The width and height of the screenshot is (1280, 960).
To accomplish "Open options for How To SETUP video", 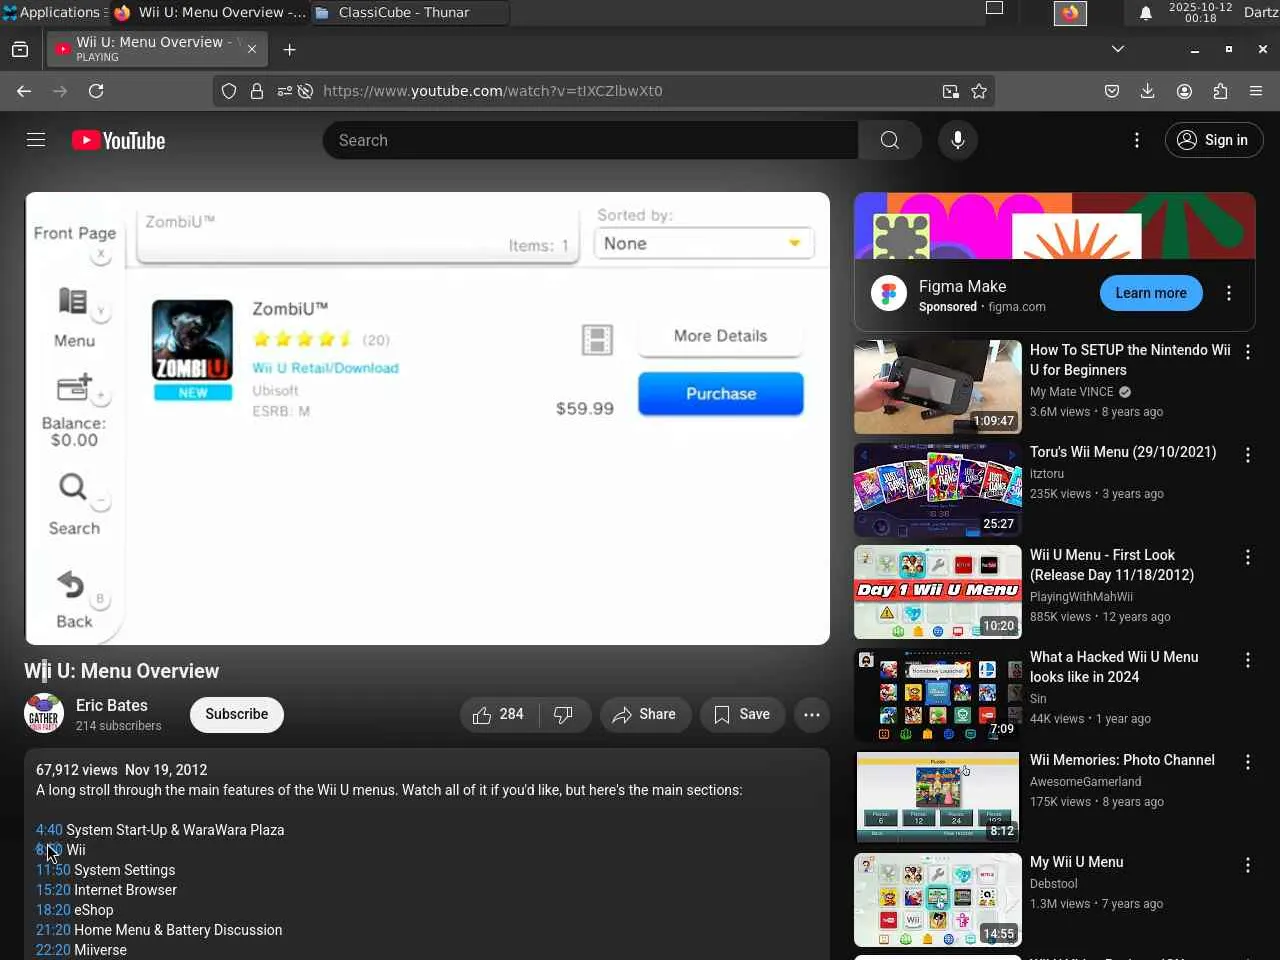I will point(1248,352).
